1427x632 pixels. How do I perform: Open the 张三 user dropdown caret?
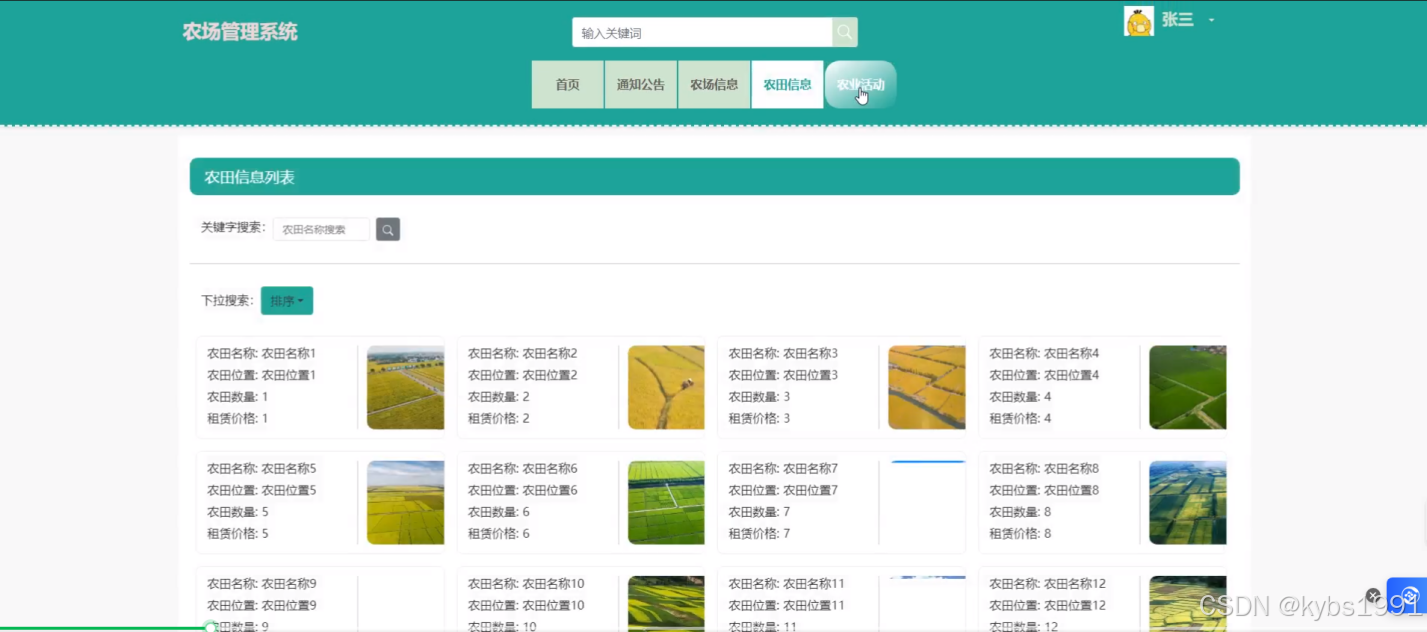pyautogui.click(x=1211, y=20)
